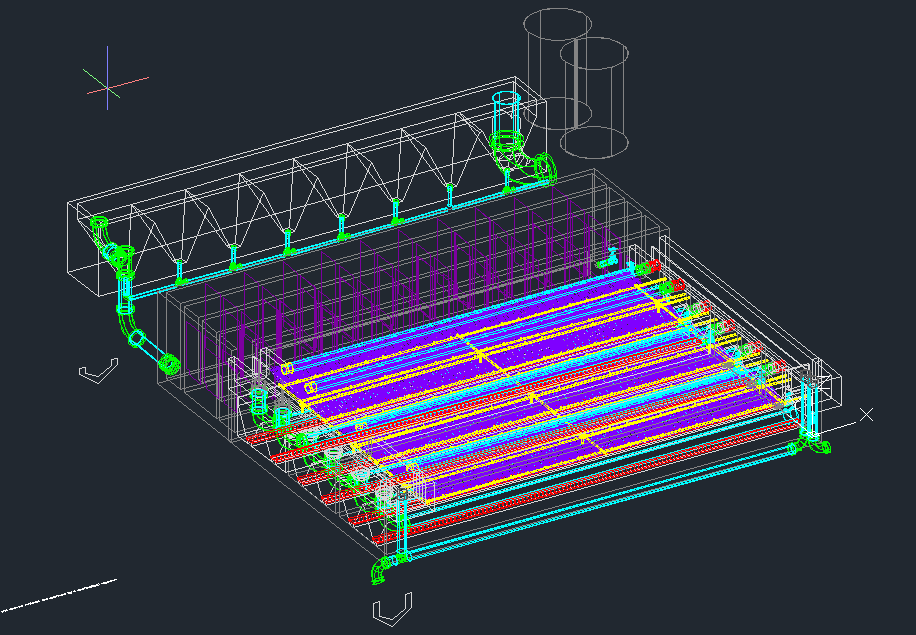Viewport: 916px width, 635px height.
Task: Pick the green coupling ending the angled cyan pipe
Action: (x=171, y=365)
